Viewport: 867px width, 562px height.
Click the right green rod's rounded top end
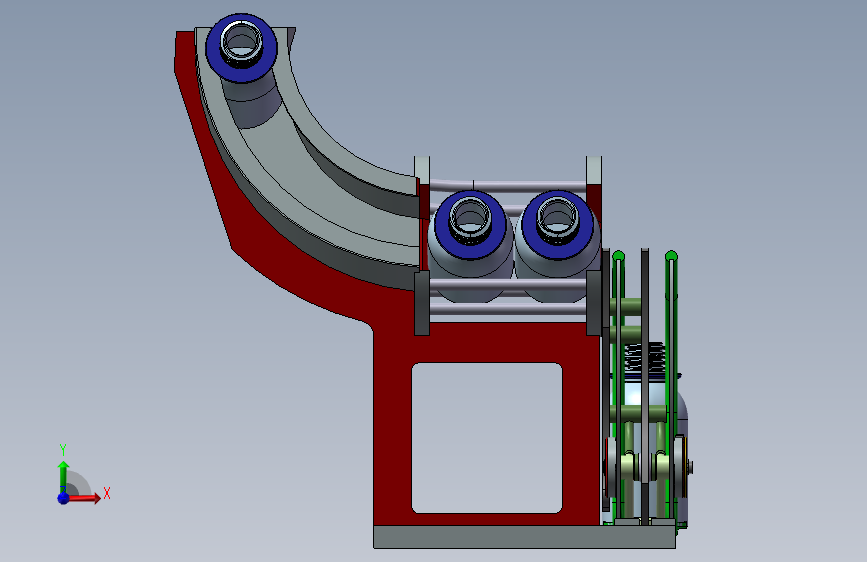pos(671,256)
